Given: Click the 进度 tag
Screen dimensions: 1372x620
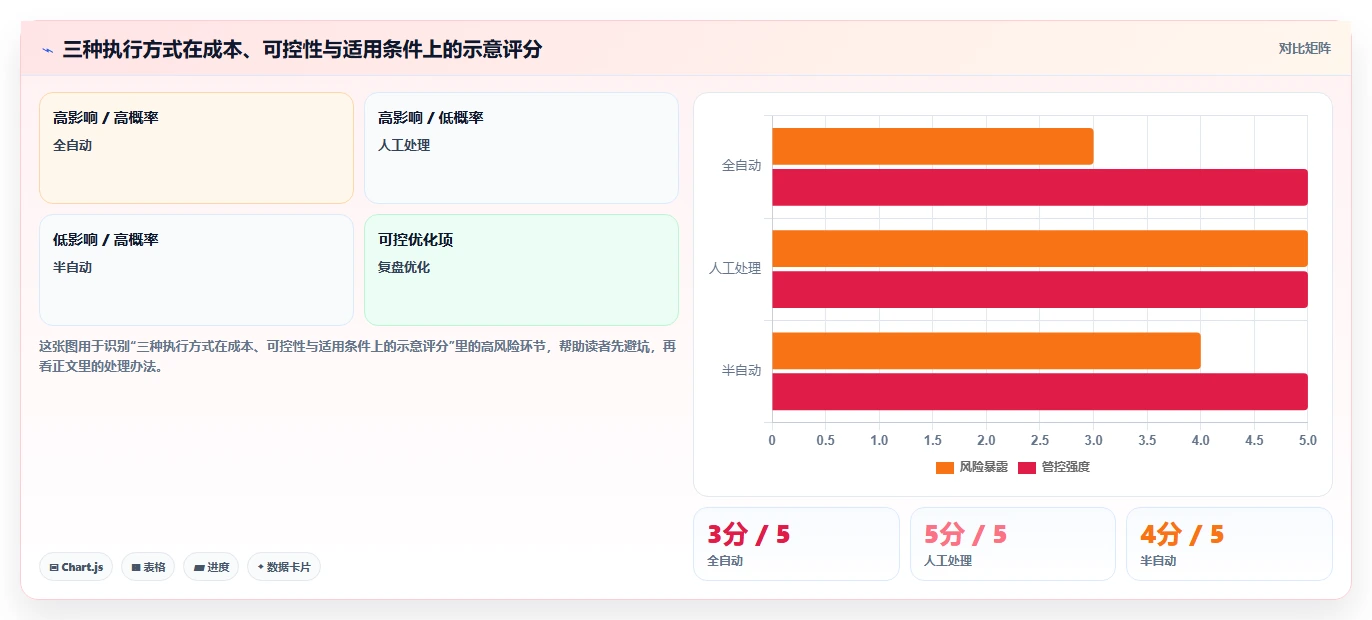Looking at the screenshot, I should (x=211, y=567).
